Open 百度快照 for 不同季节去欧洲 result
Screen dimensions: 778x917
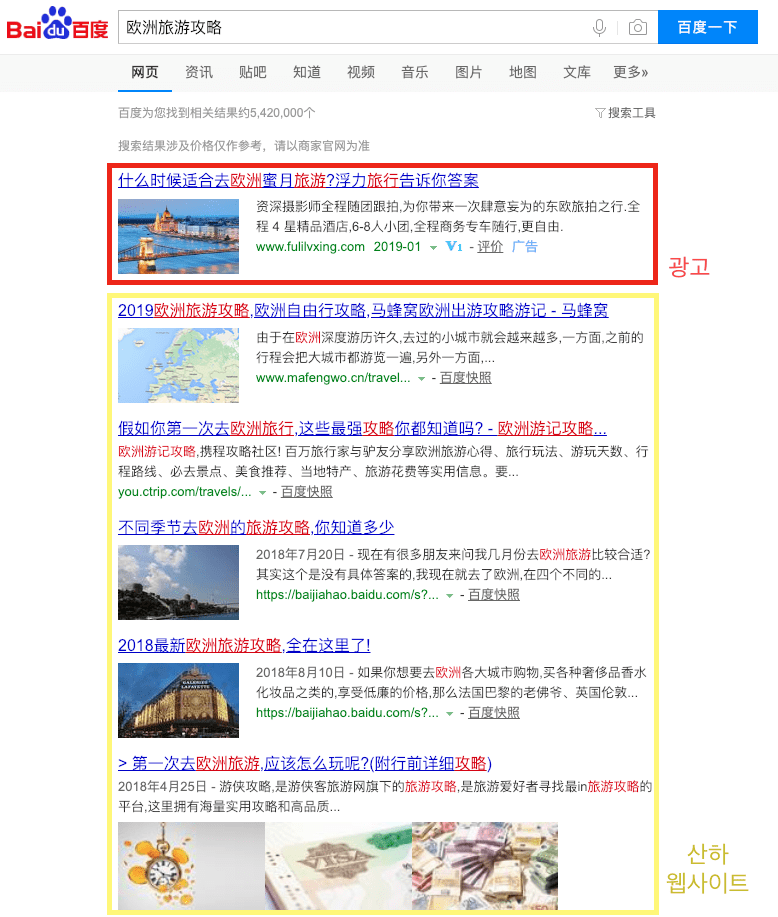(494, 594)
